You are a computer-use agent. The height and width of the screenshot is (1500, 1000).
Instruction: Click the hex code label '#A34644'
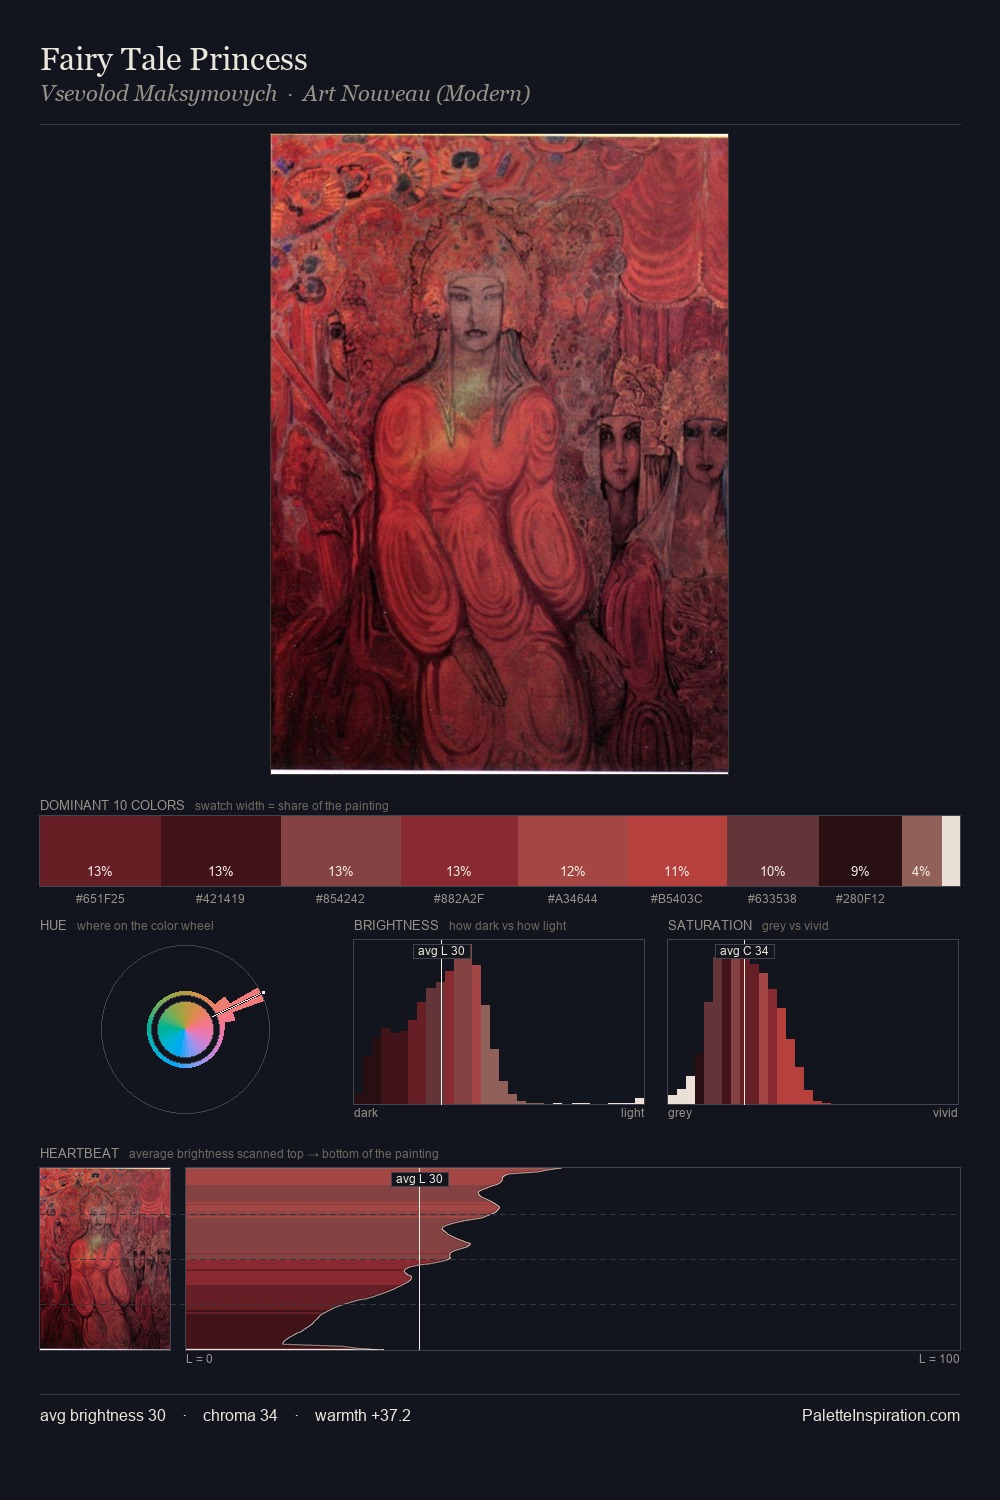pos(573,898)
